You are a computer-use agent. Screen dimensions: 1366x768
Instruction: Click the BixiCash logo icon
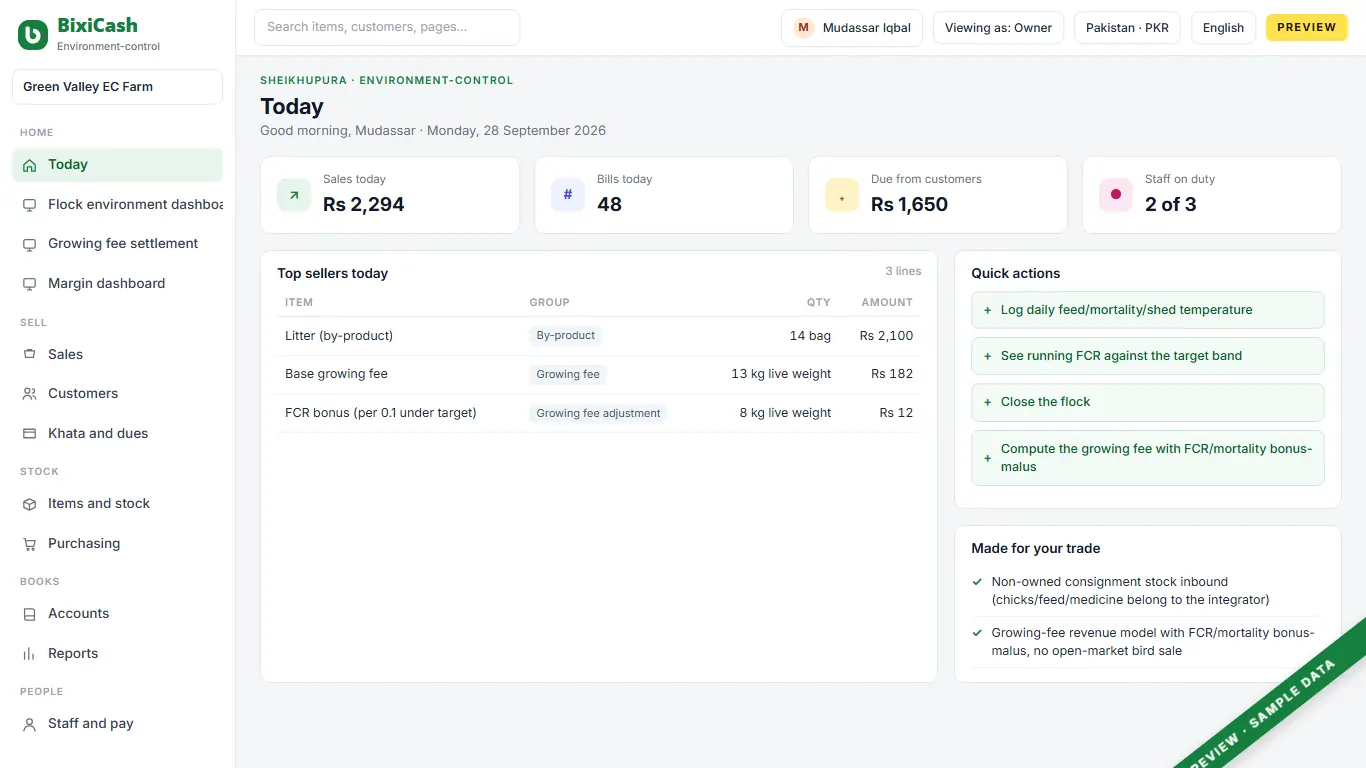(x=33, y=35)
